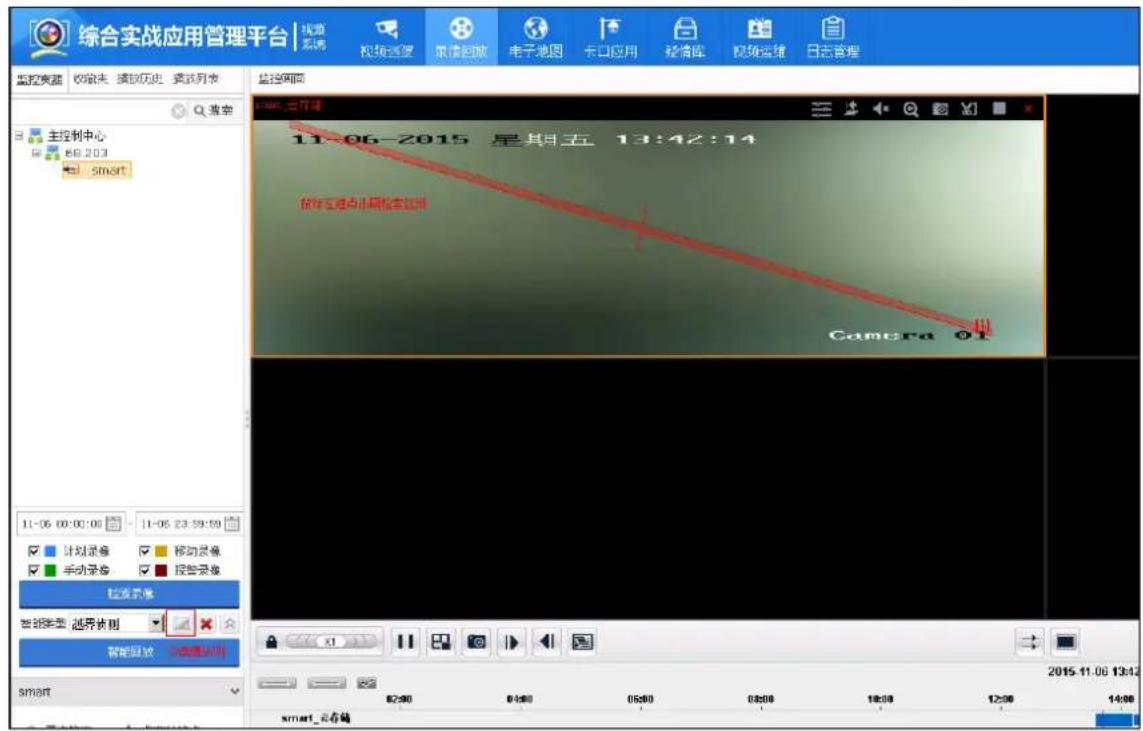The width and height of the screenshot is (1143, 731).
Task: Click the download upload icon in video toolbar
Action: pos(851,109)
